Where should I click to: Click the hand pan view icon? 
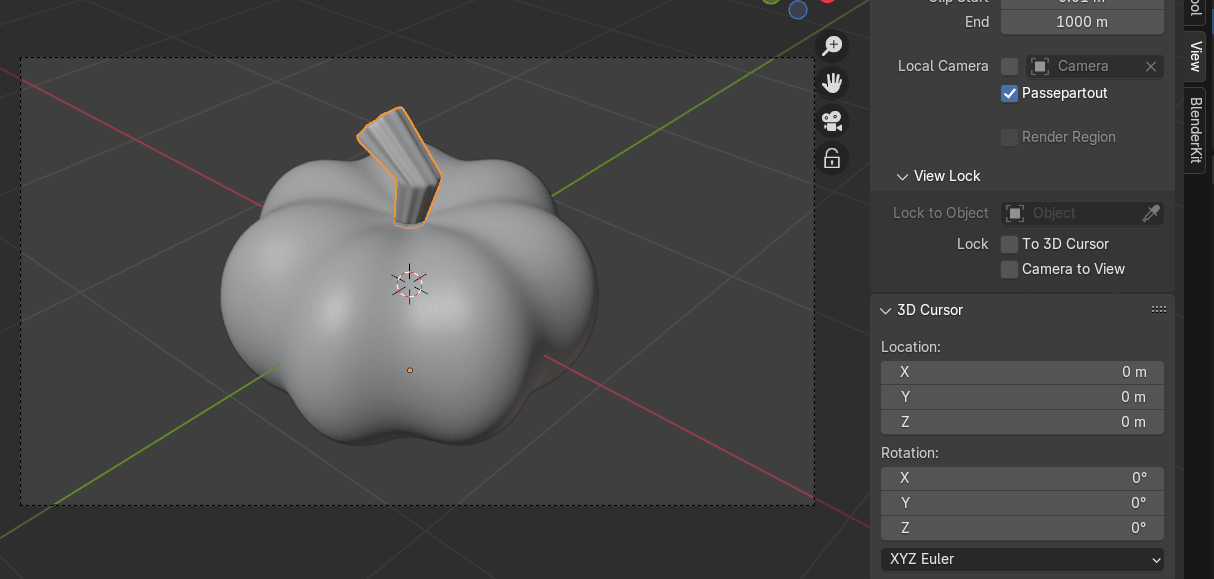pyautogui.click(x=832, y=83)
